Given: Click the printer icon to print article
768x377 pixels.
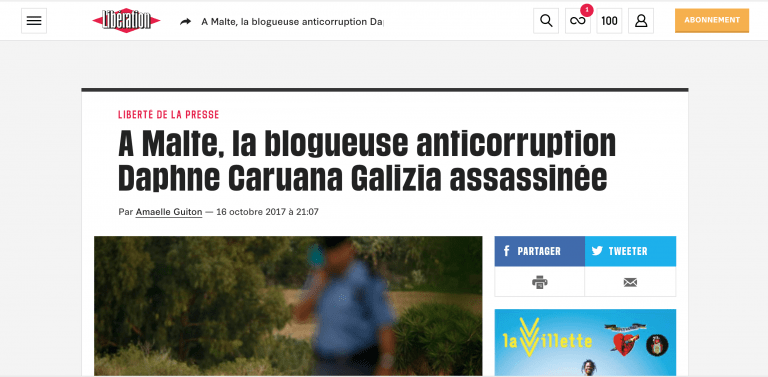Looking at the screenshot, I should point(539,282).
